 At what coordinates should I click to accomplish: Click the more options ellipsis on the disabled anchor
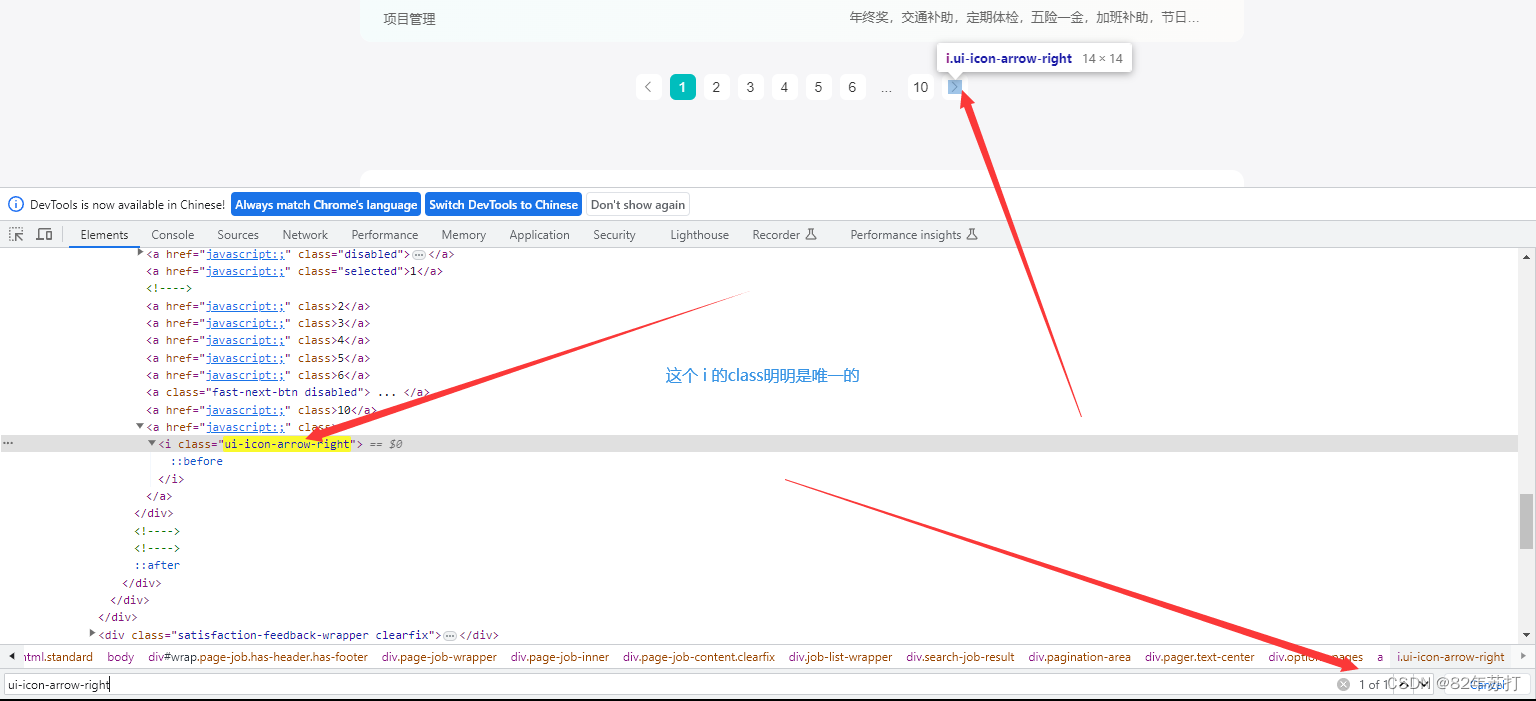[420, 254]
